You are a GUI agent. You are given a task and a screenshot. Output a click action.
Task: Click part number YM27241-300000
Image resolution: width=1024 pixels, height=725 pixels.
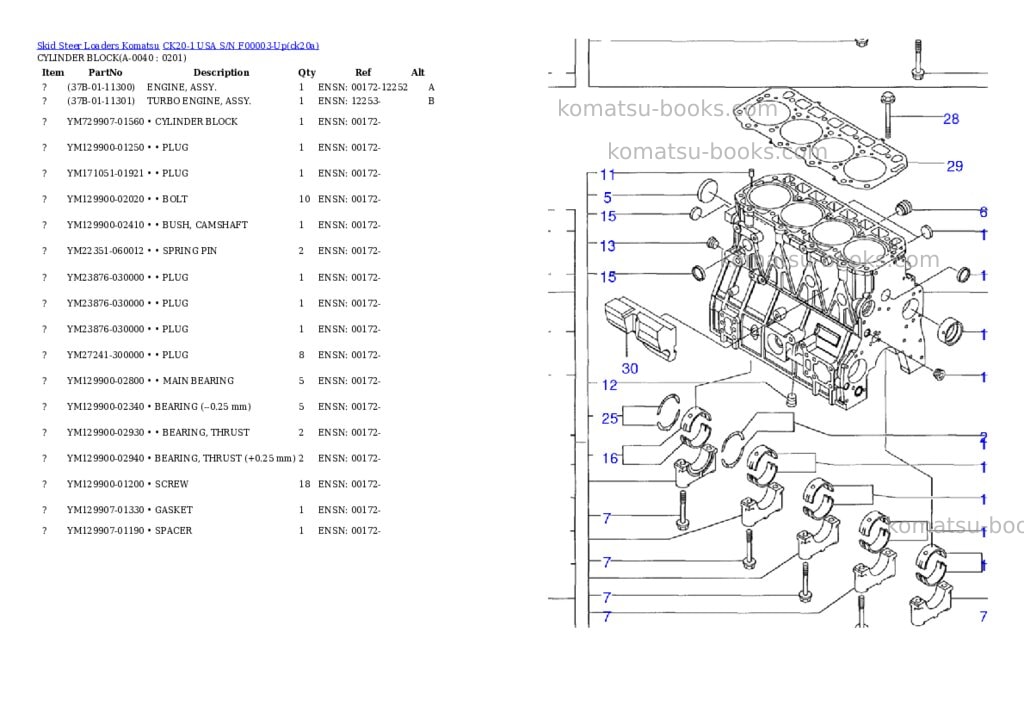[105, 355]
